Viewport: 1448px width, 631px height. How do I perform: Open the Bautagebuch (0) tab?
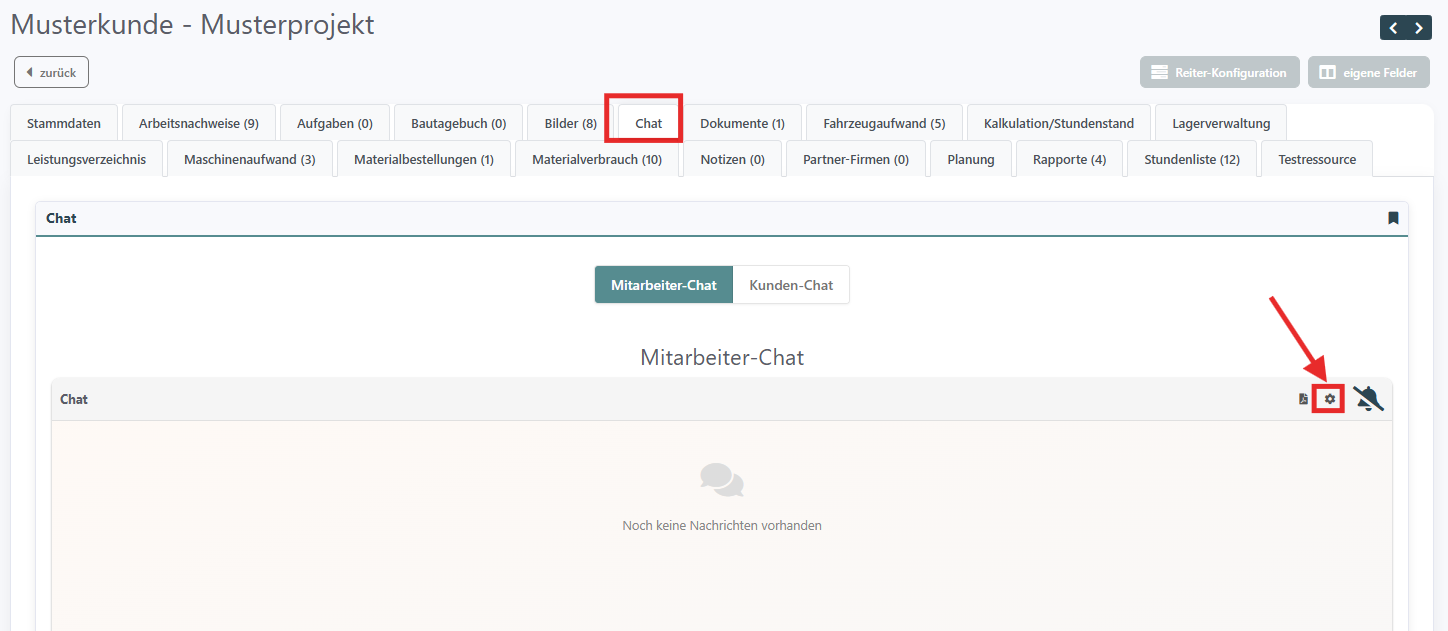pos(459,123)
